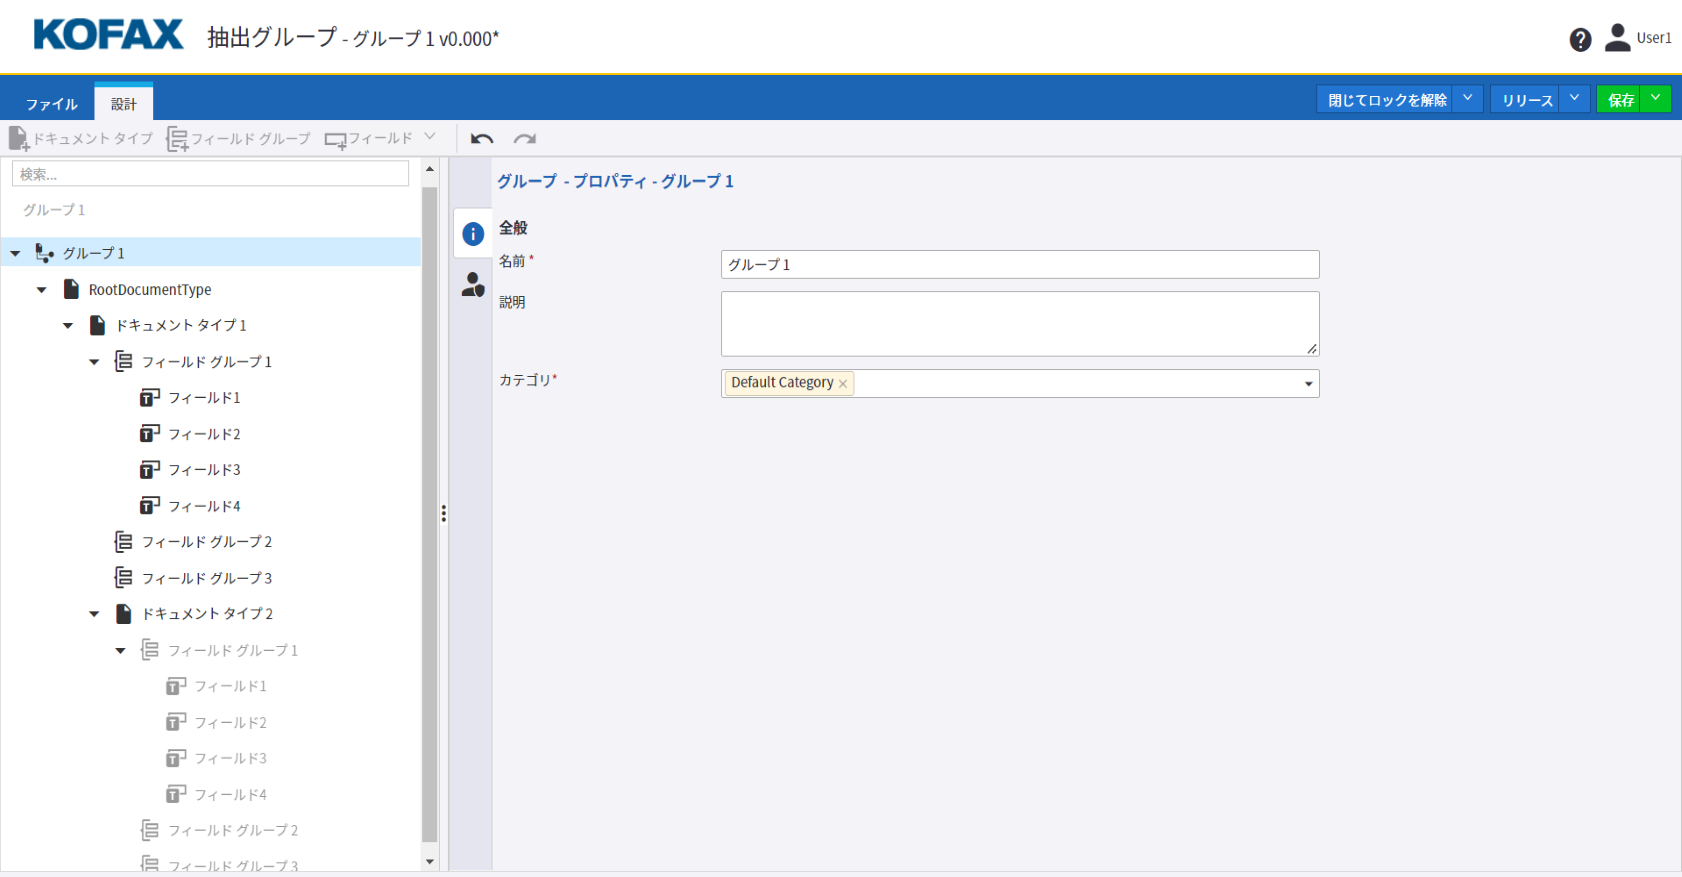Click the 閉じてロックを解除 button

coord(1386,100)
